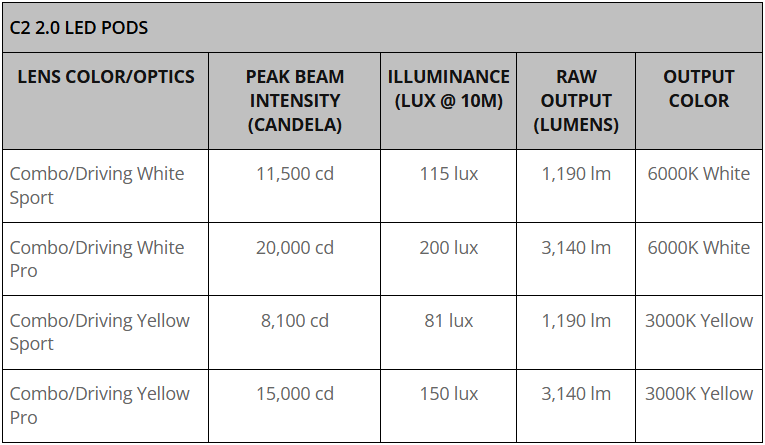Click the PEAK BEAM INTENSITY column header
Screen dimensions: 765x445
pyautogui.click(x=295, y=100)
